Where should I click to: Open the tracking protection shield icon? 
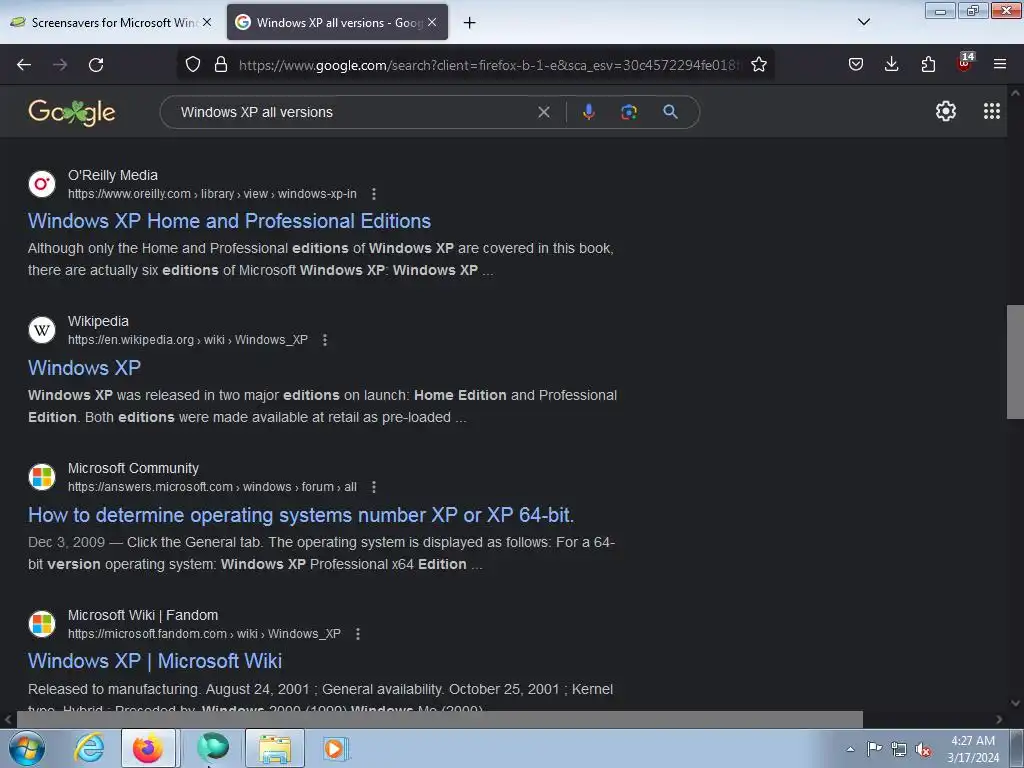tap(193, 65)
